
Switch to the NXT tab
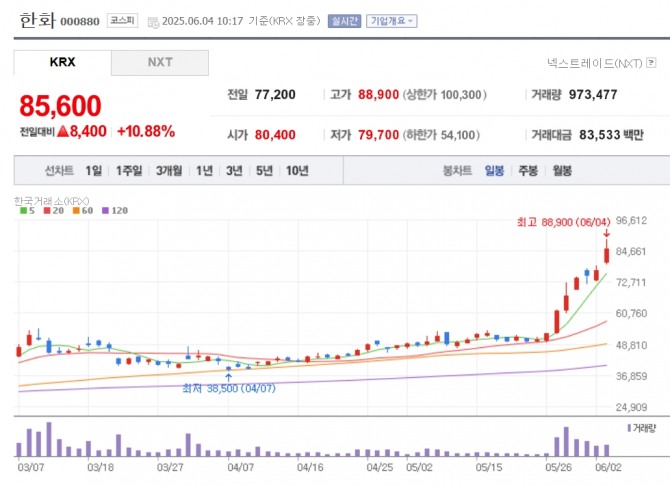[160, 62]
